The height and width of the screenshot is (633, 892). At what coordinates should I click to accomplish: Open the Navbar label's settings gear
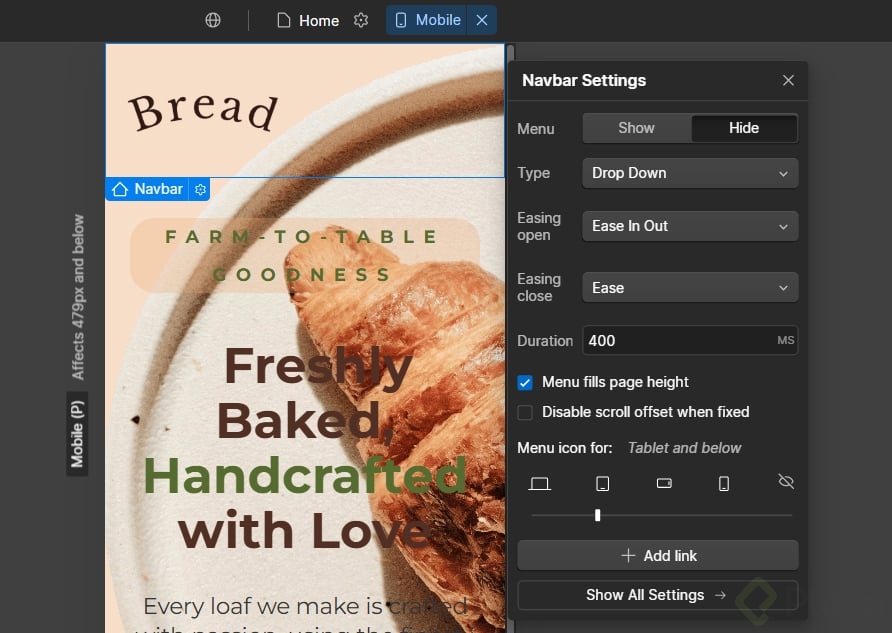point(200,189)
